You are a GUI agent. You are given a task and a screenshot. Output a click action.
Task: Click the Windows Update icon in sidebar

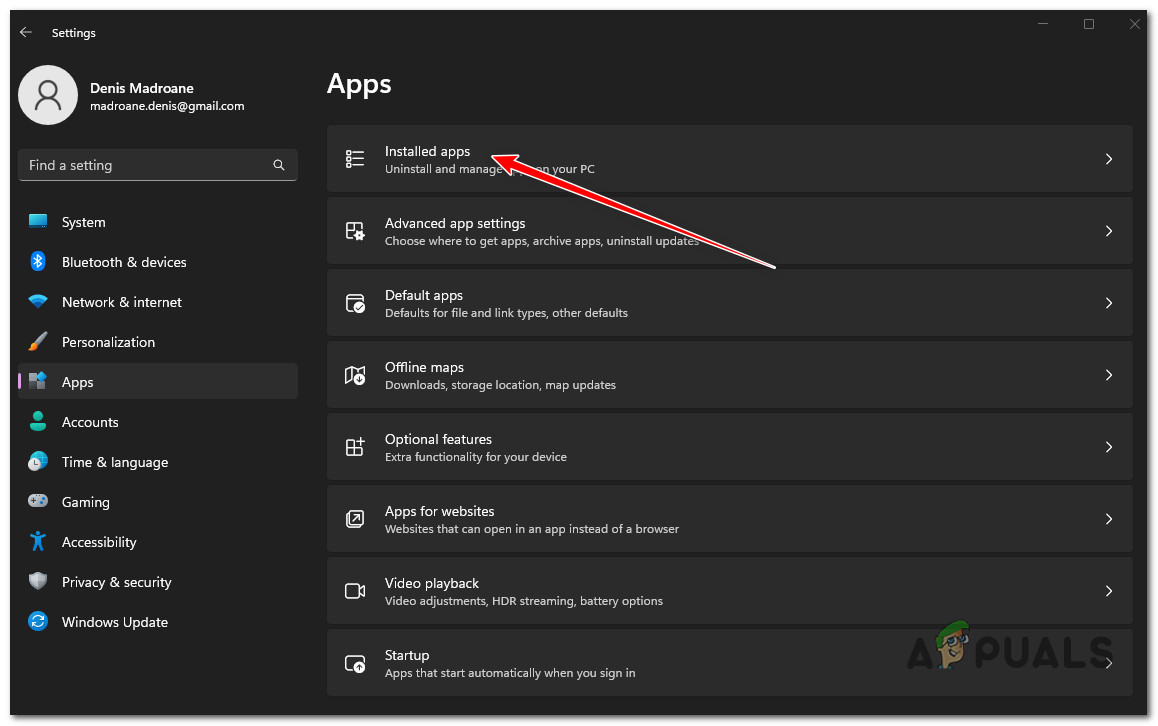click(x=37, y=621)
